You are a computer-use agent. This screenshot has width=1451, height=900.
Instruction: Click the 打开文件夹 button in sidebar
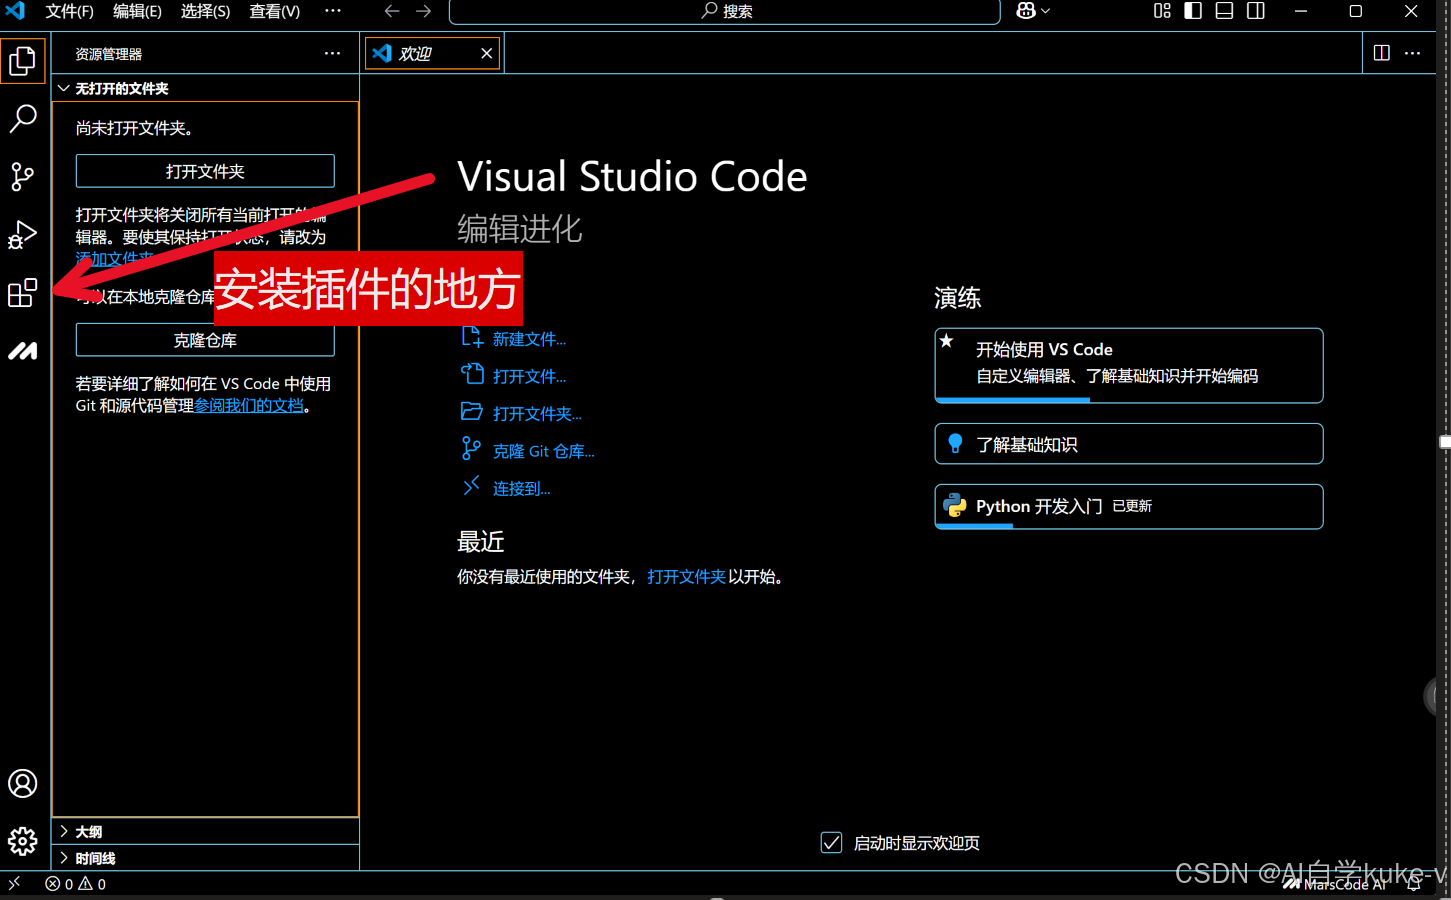point(205,171)
